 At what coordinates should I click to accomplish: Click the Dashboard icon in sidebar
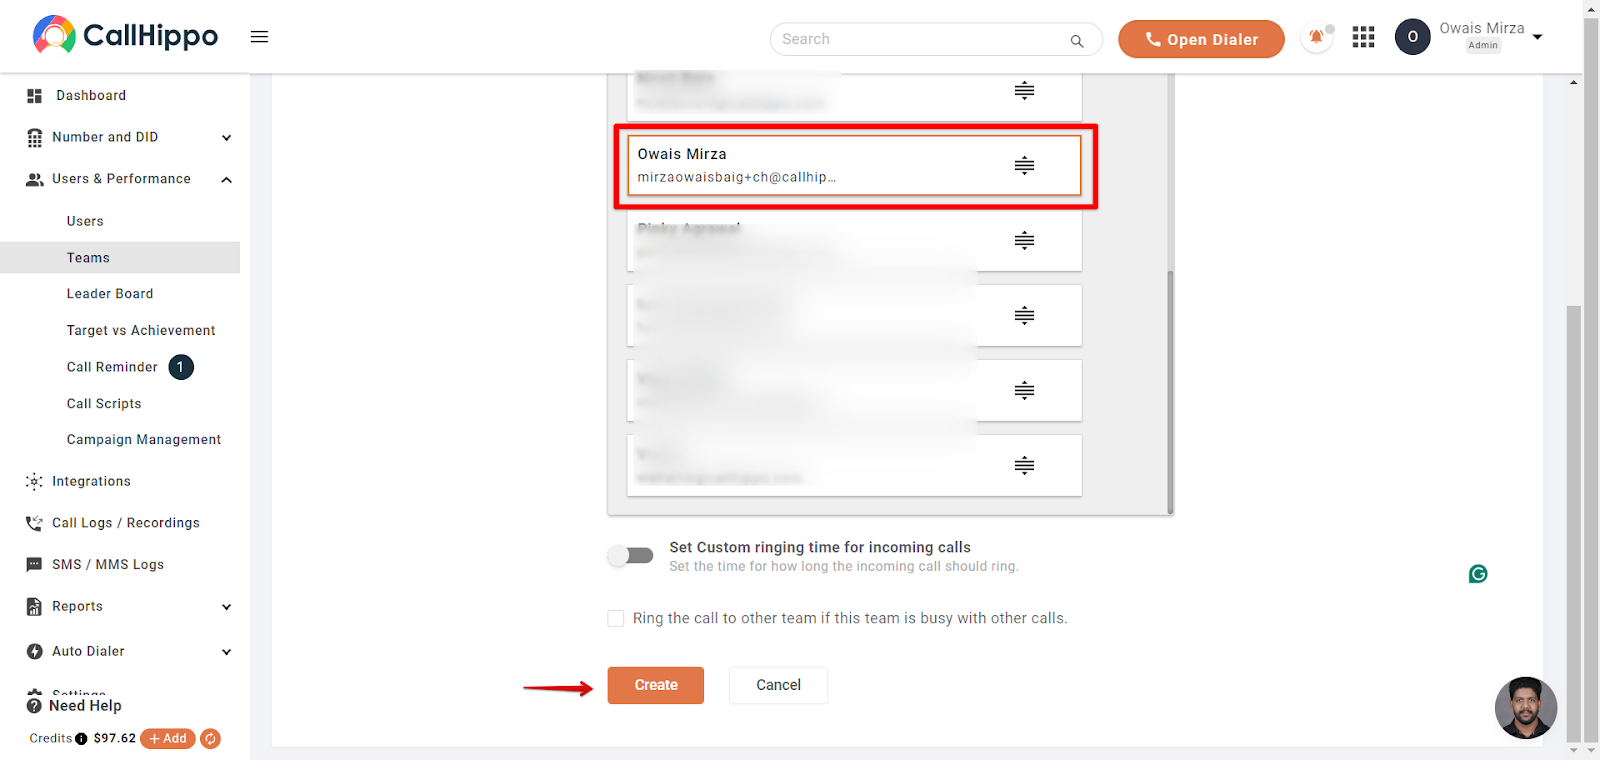pos(35,96)
